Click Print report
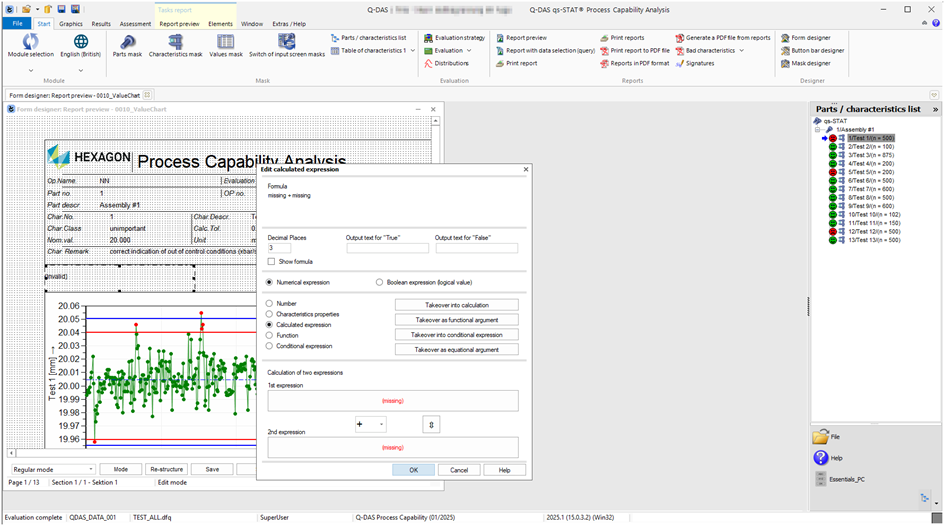This screenshot has height=526, width=945. pos(517,63)
